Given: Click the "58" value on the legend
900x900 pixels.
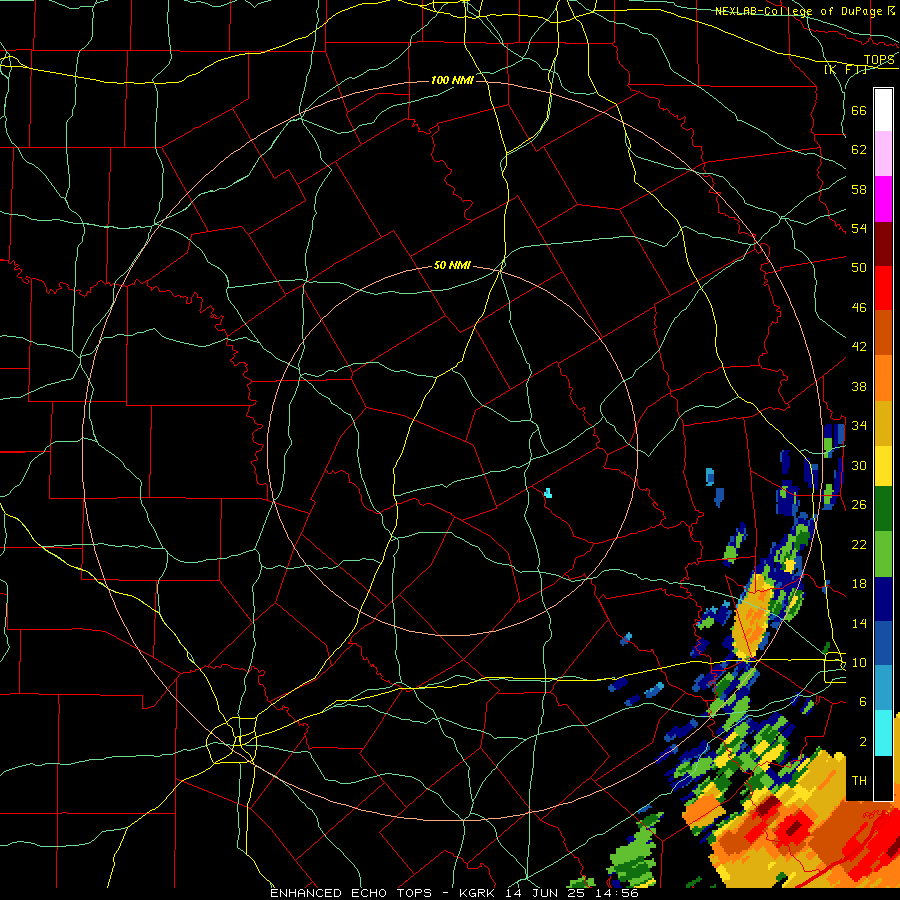Looking at the screenshot, I should pyautogui.click(x=859, y=189).
